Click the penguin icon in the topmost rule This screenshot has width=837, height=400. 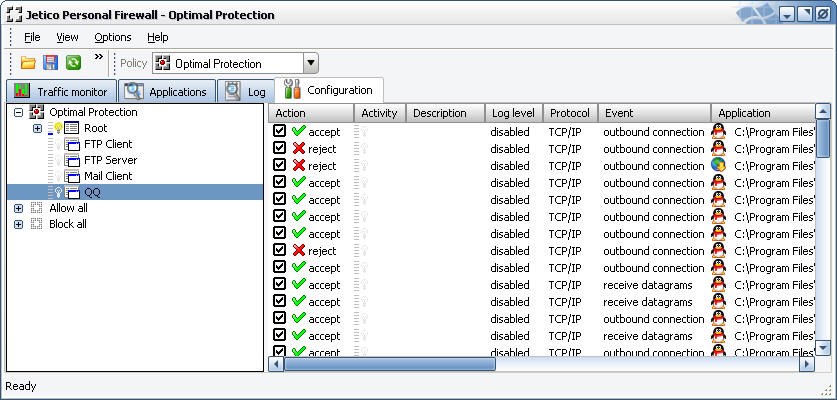(x=718, y=131)
